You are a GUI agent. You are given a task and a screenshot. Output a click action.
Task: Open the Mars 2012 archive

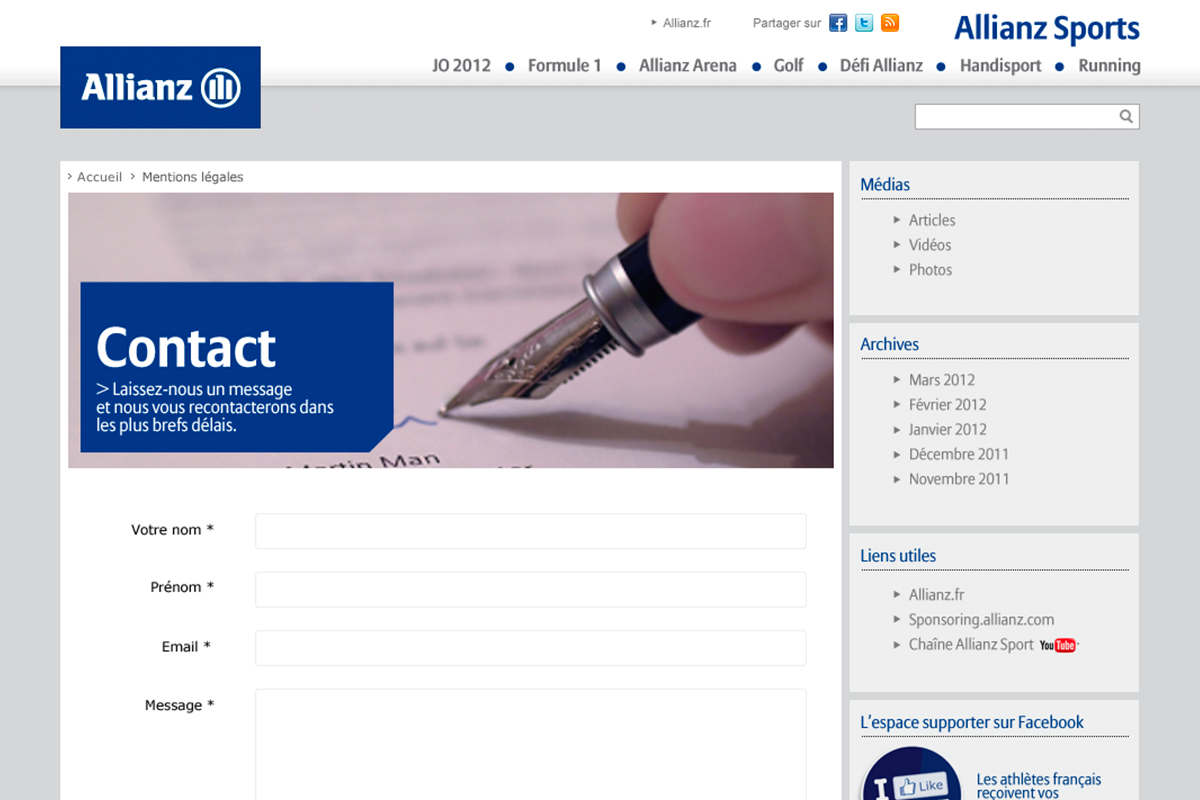(x=941, y=380)
